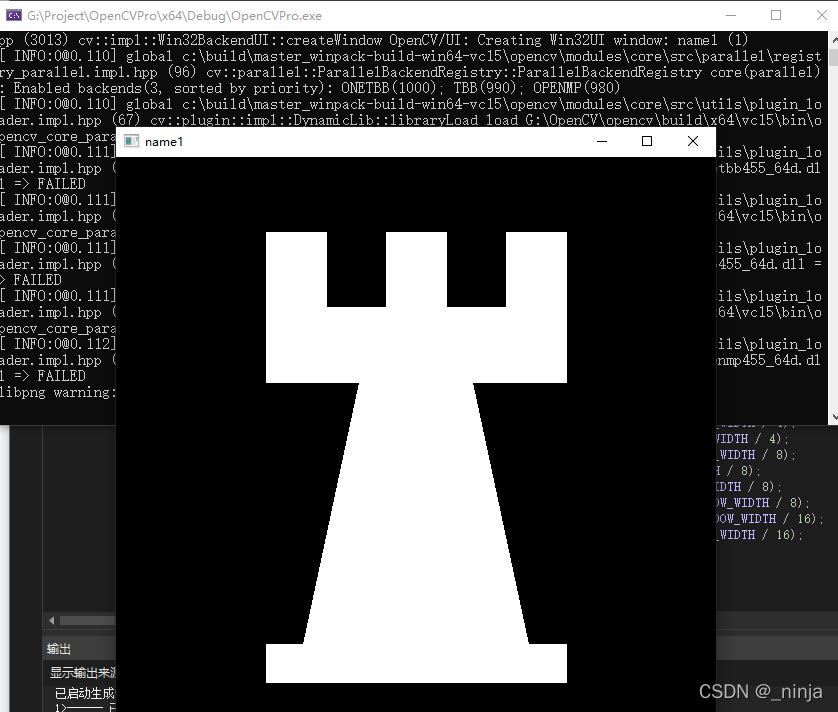Click the console scrollbar down arrow
Viewport: 838px width, 712px height.
(834, 417)
